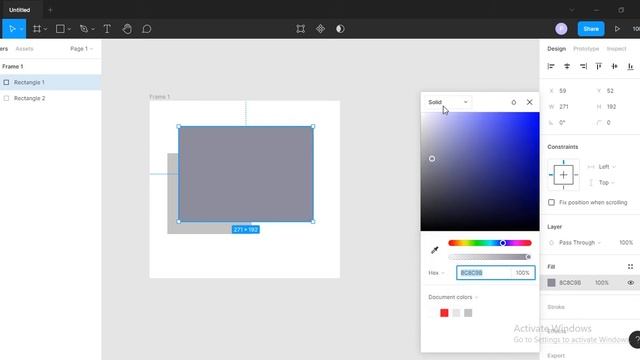This screenshot has height=360, width=640.
Task: Switch to the Prototype tab
Action: pos(586,49)
